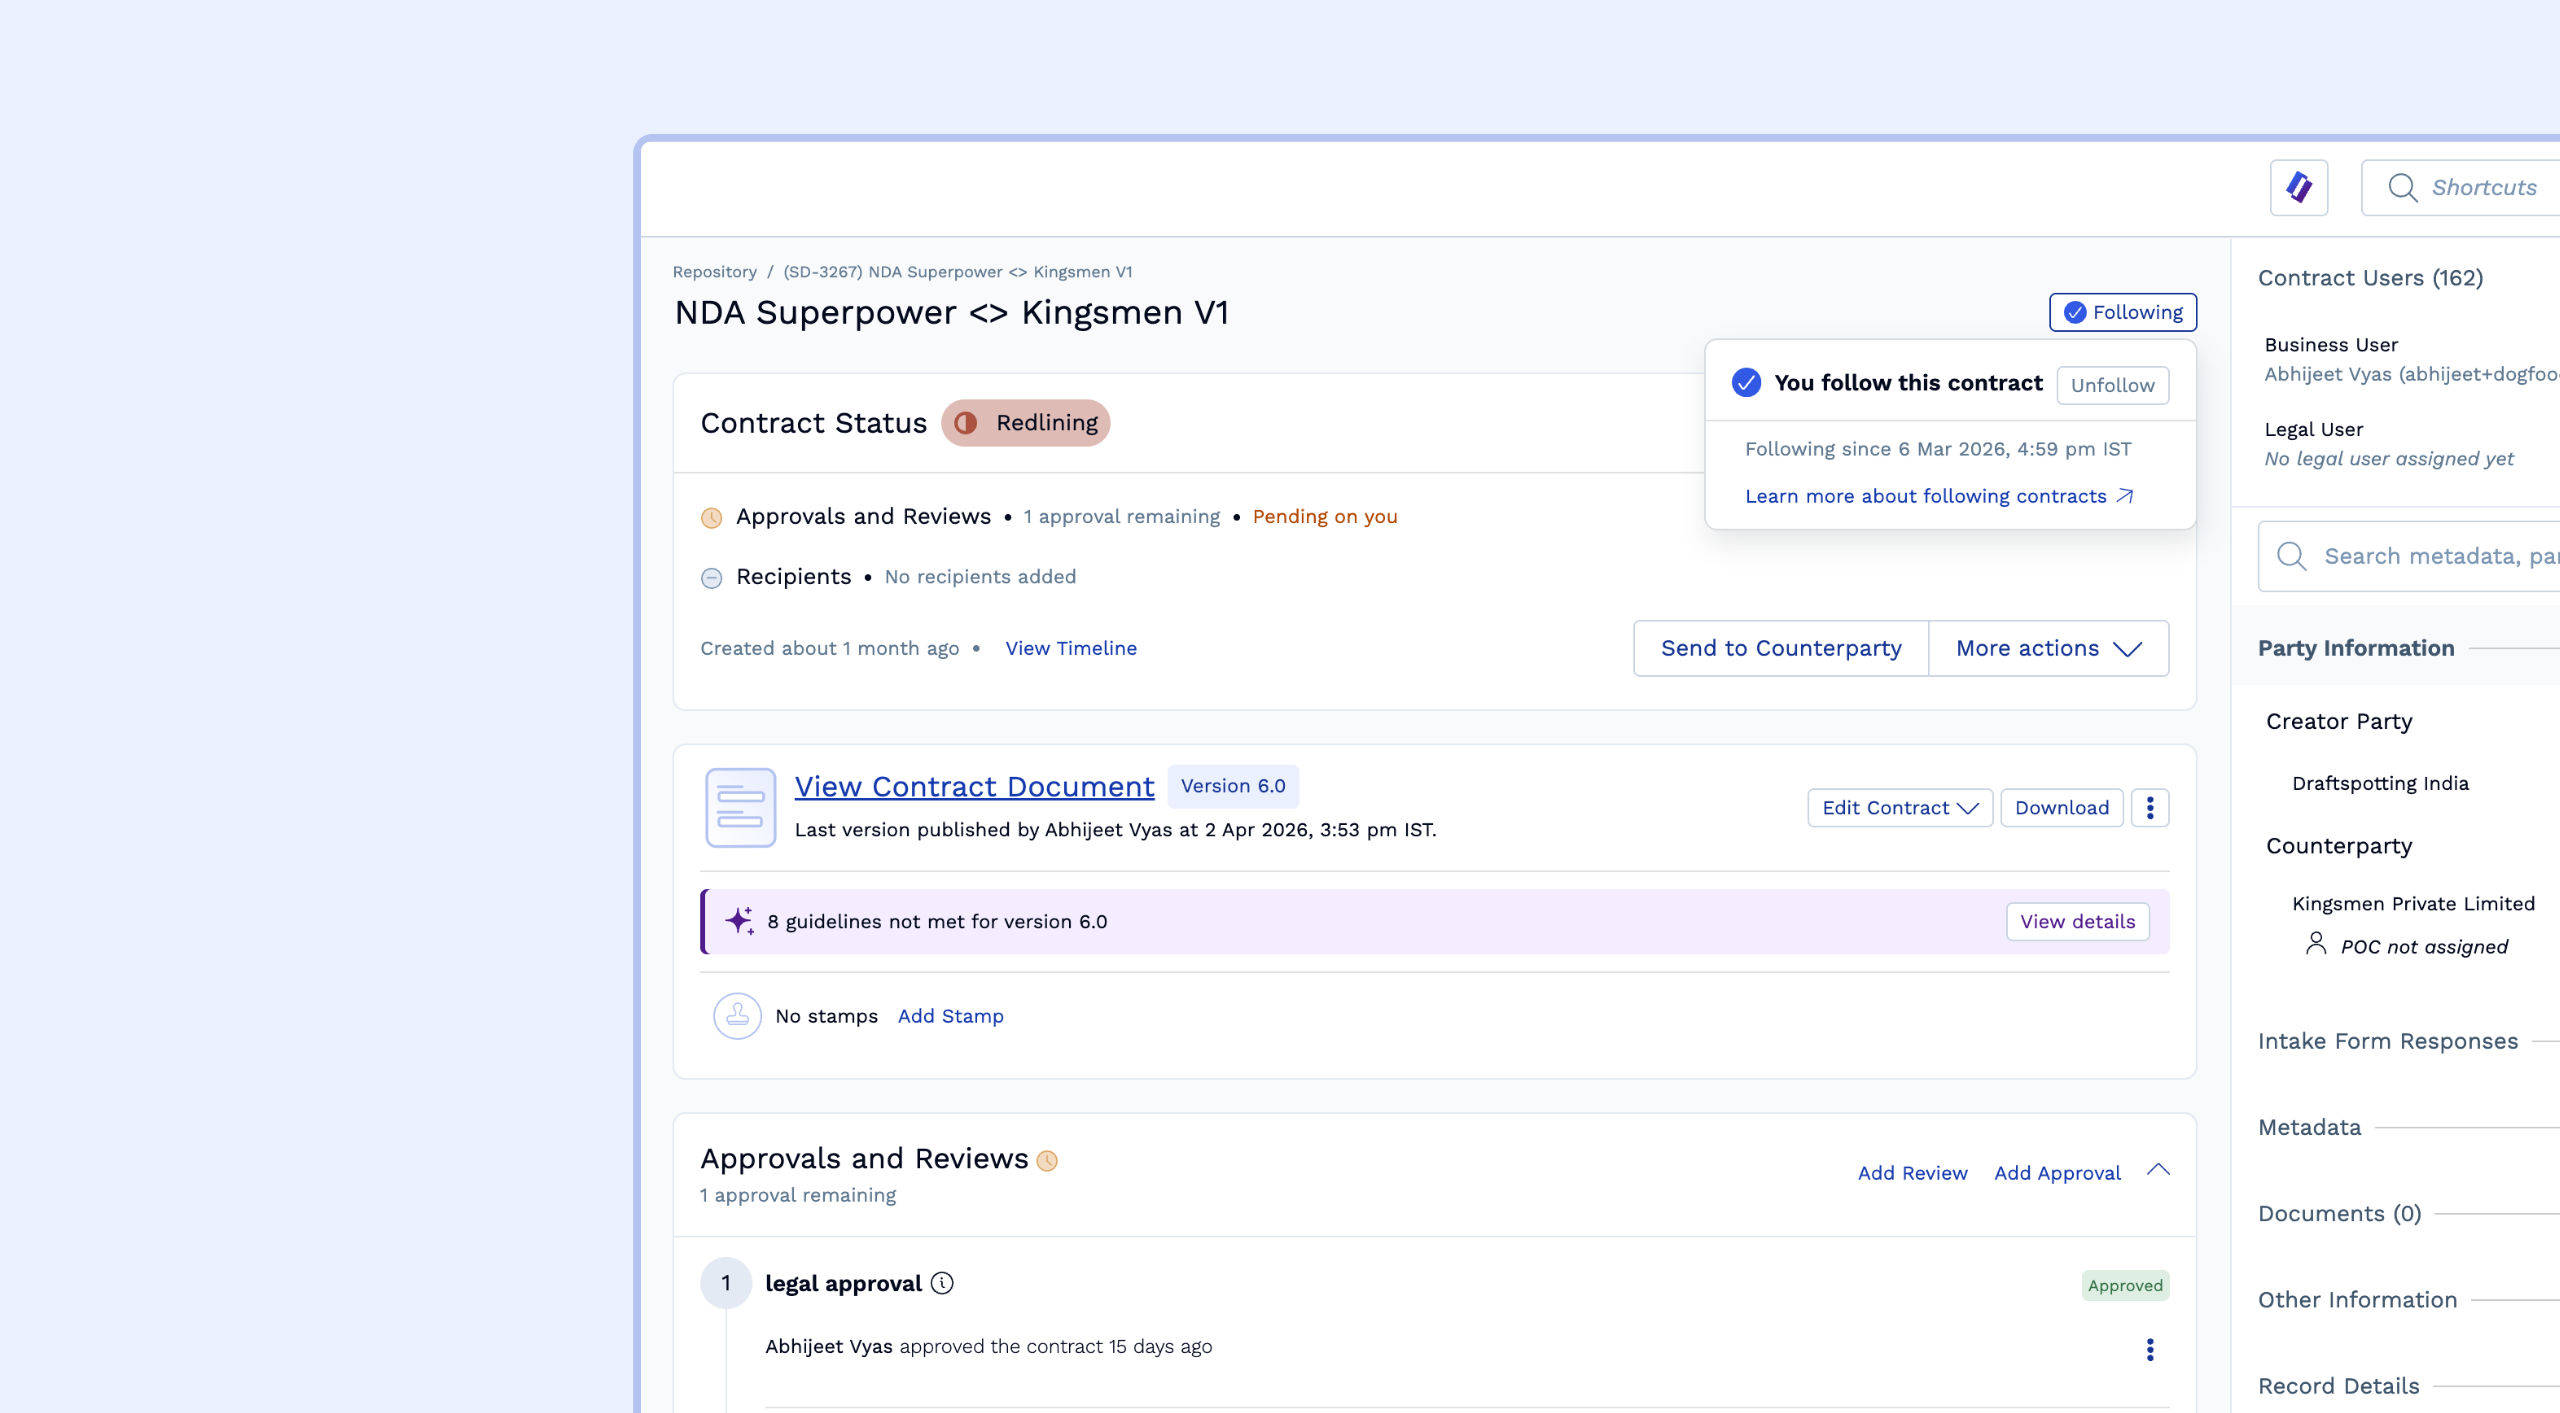Open the three-dot menu beside Download
The image size is (2560, 1413).
coord(2149,807)
